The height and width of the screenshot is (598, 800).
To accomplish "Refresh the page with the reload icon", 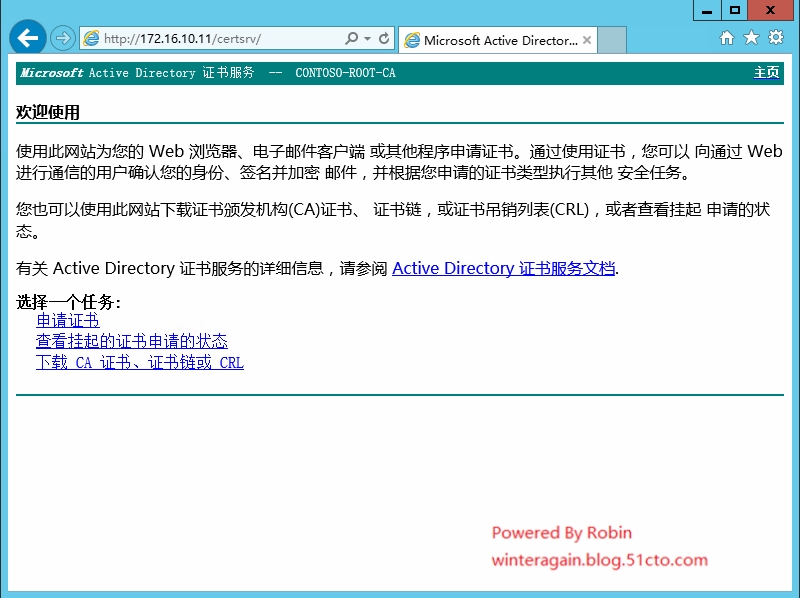I will coord(384,38).
